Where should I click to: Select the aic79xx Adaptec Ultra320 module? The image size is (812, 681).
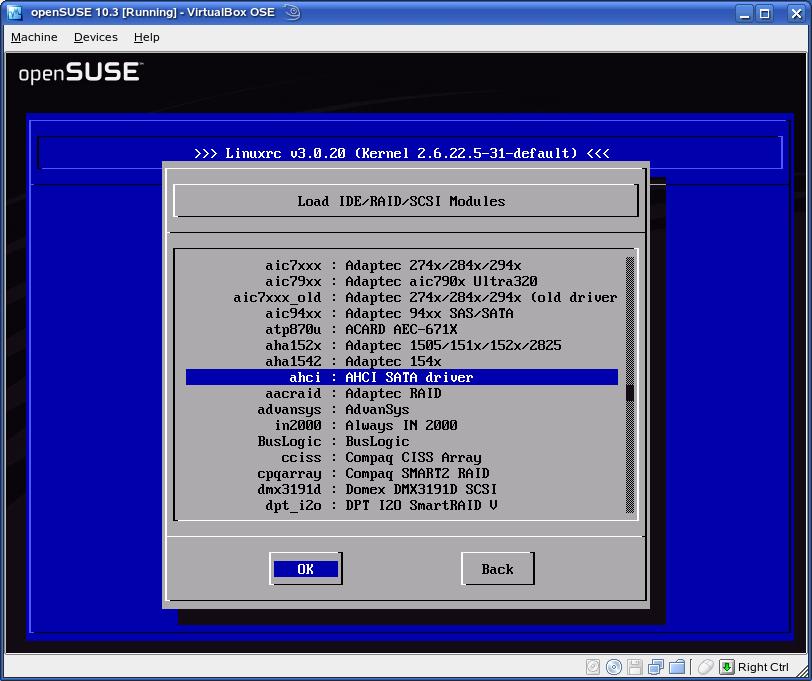click(402, 281)
